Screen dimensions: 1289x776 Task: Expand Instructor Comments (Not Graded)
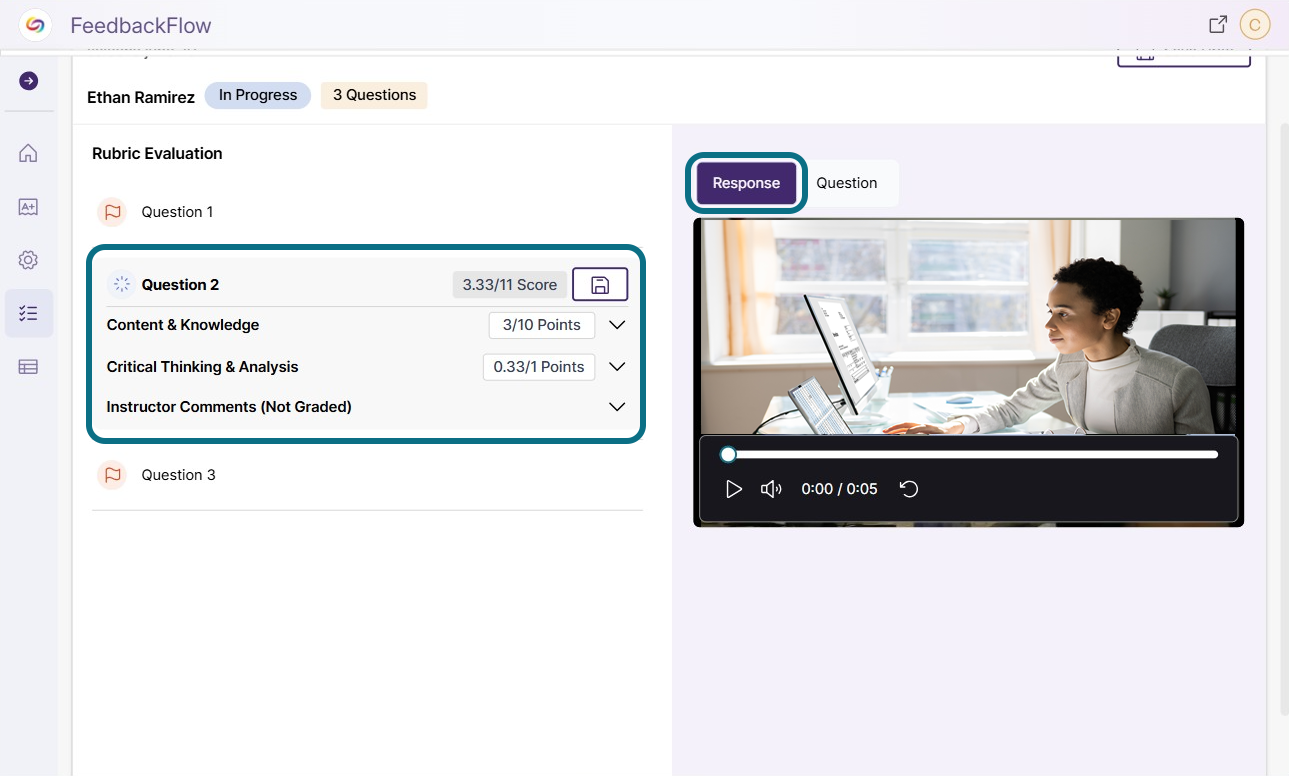[x=617, y=407]
